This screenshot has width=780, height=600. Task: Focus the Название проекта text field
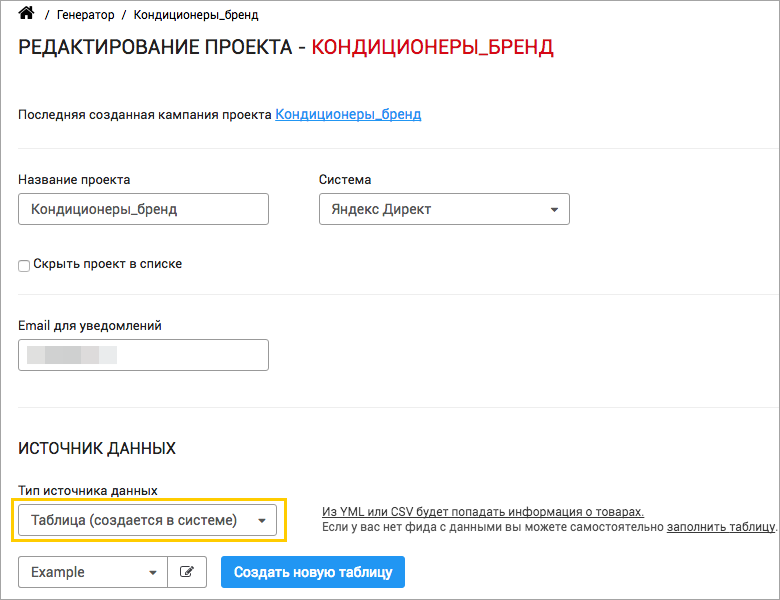click(143, 209)
